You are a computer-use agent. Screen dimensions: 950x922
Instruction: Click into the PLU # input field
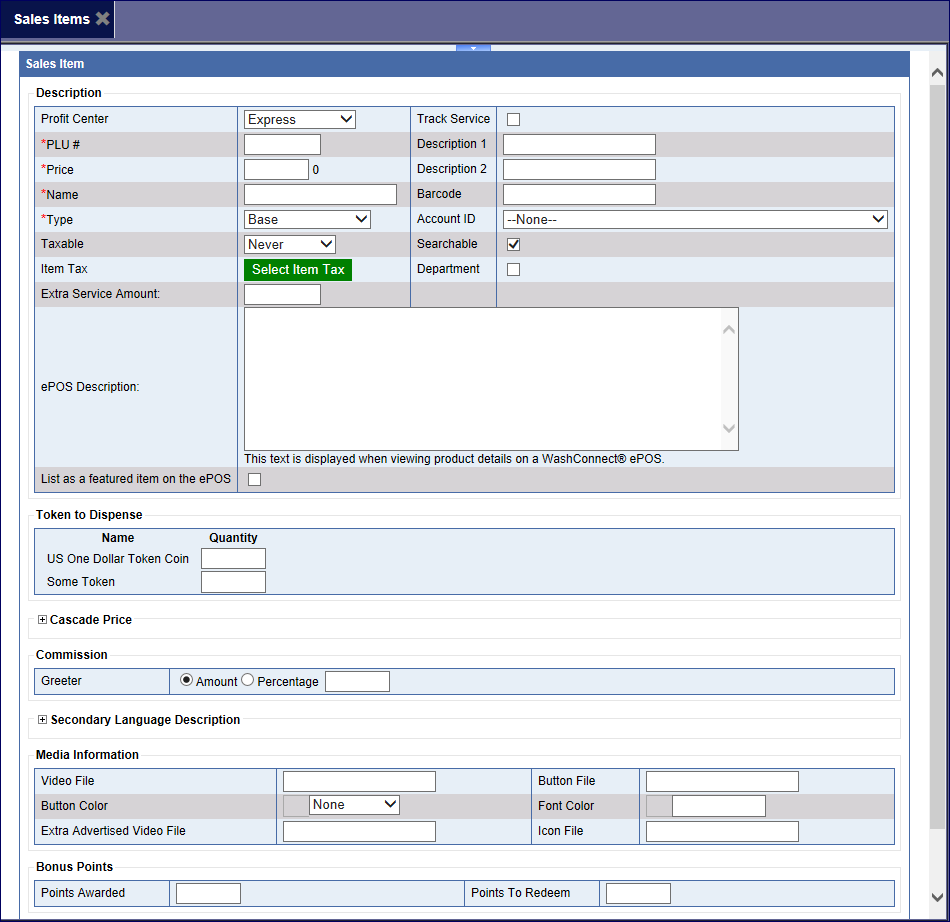[282, 145]
